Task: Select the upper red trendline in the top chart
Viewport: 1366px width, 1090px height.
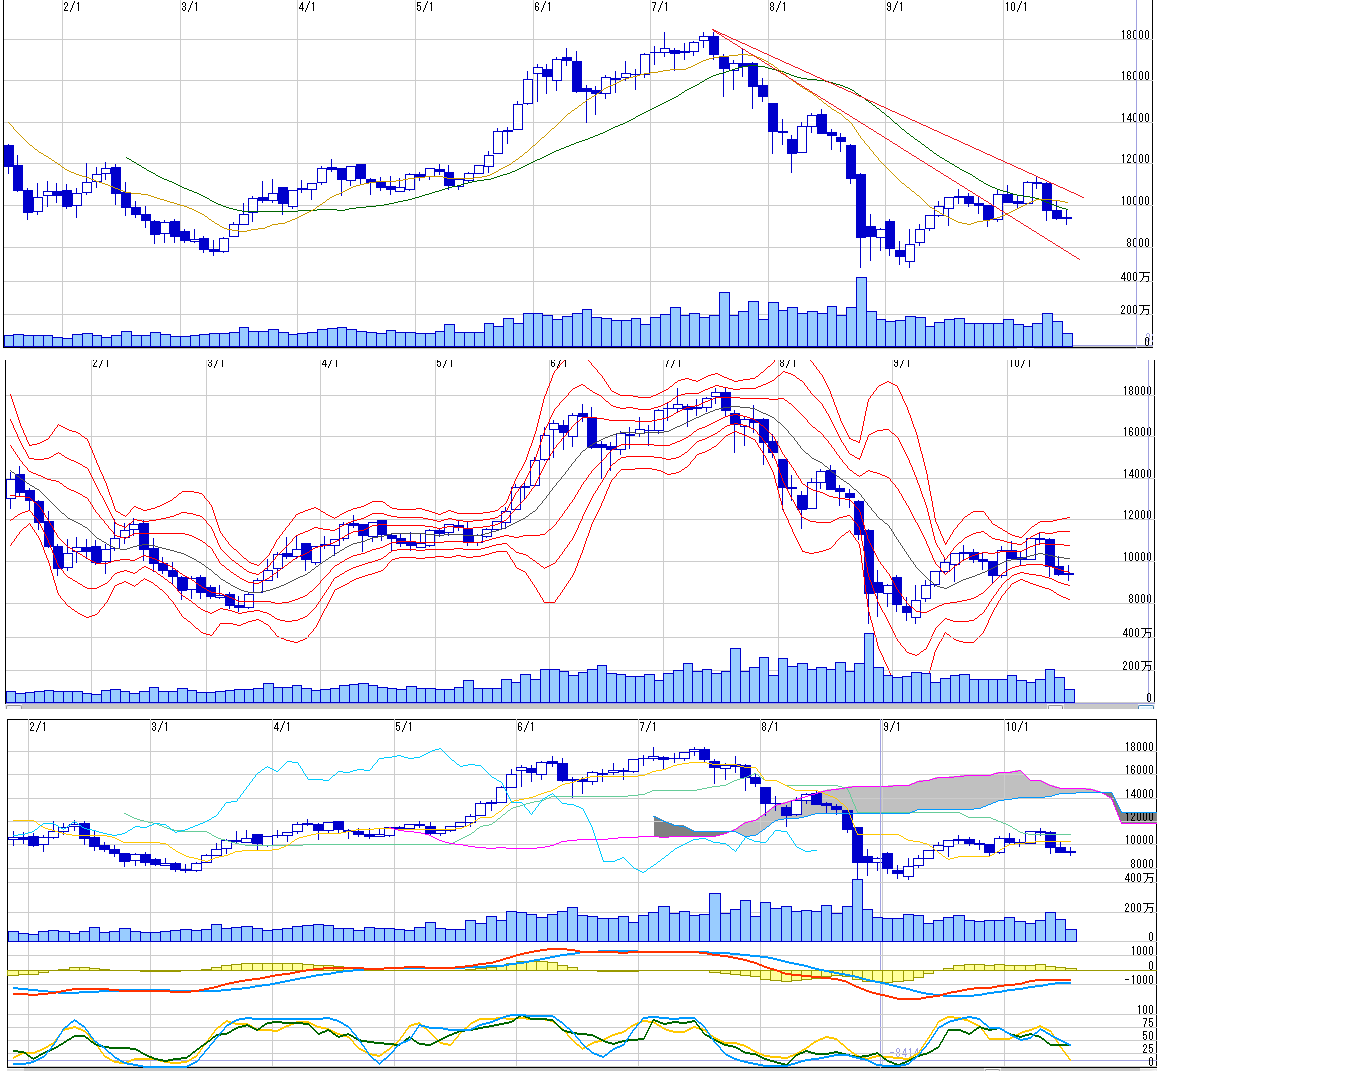Action: 900,116
